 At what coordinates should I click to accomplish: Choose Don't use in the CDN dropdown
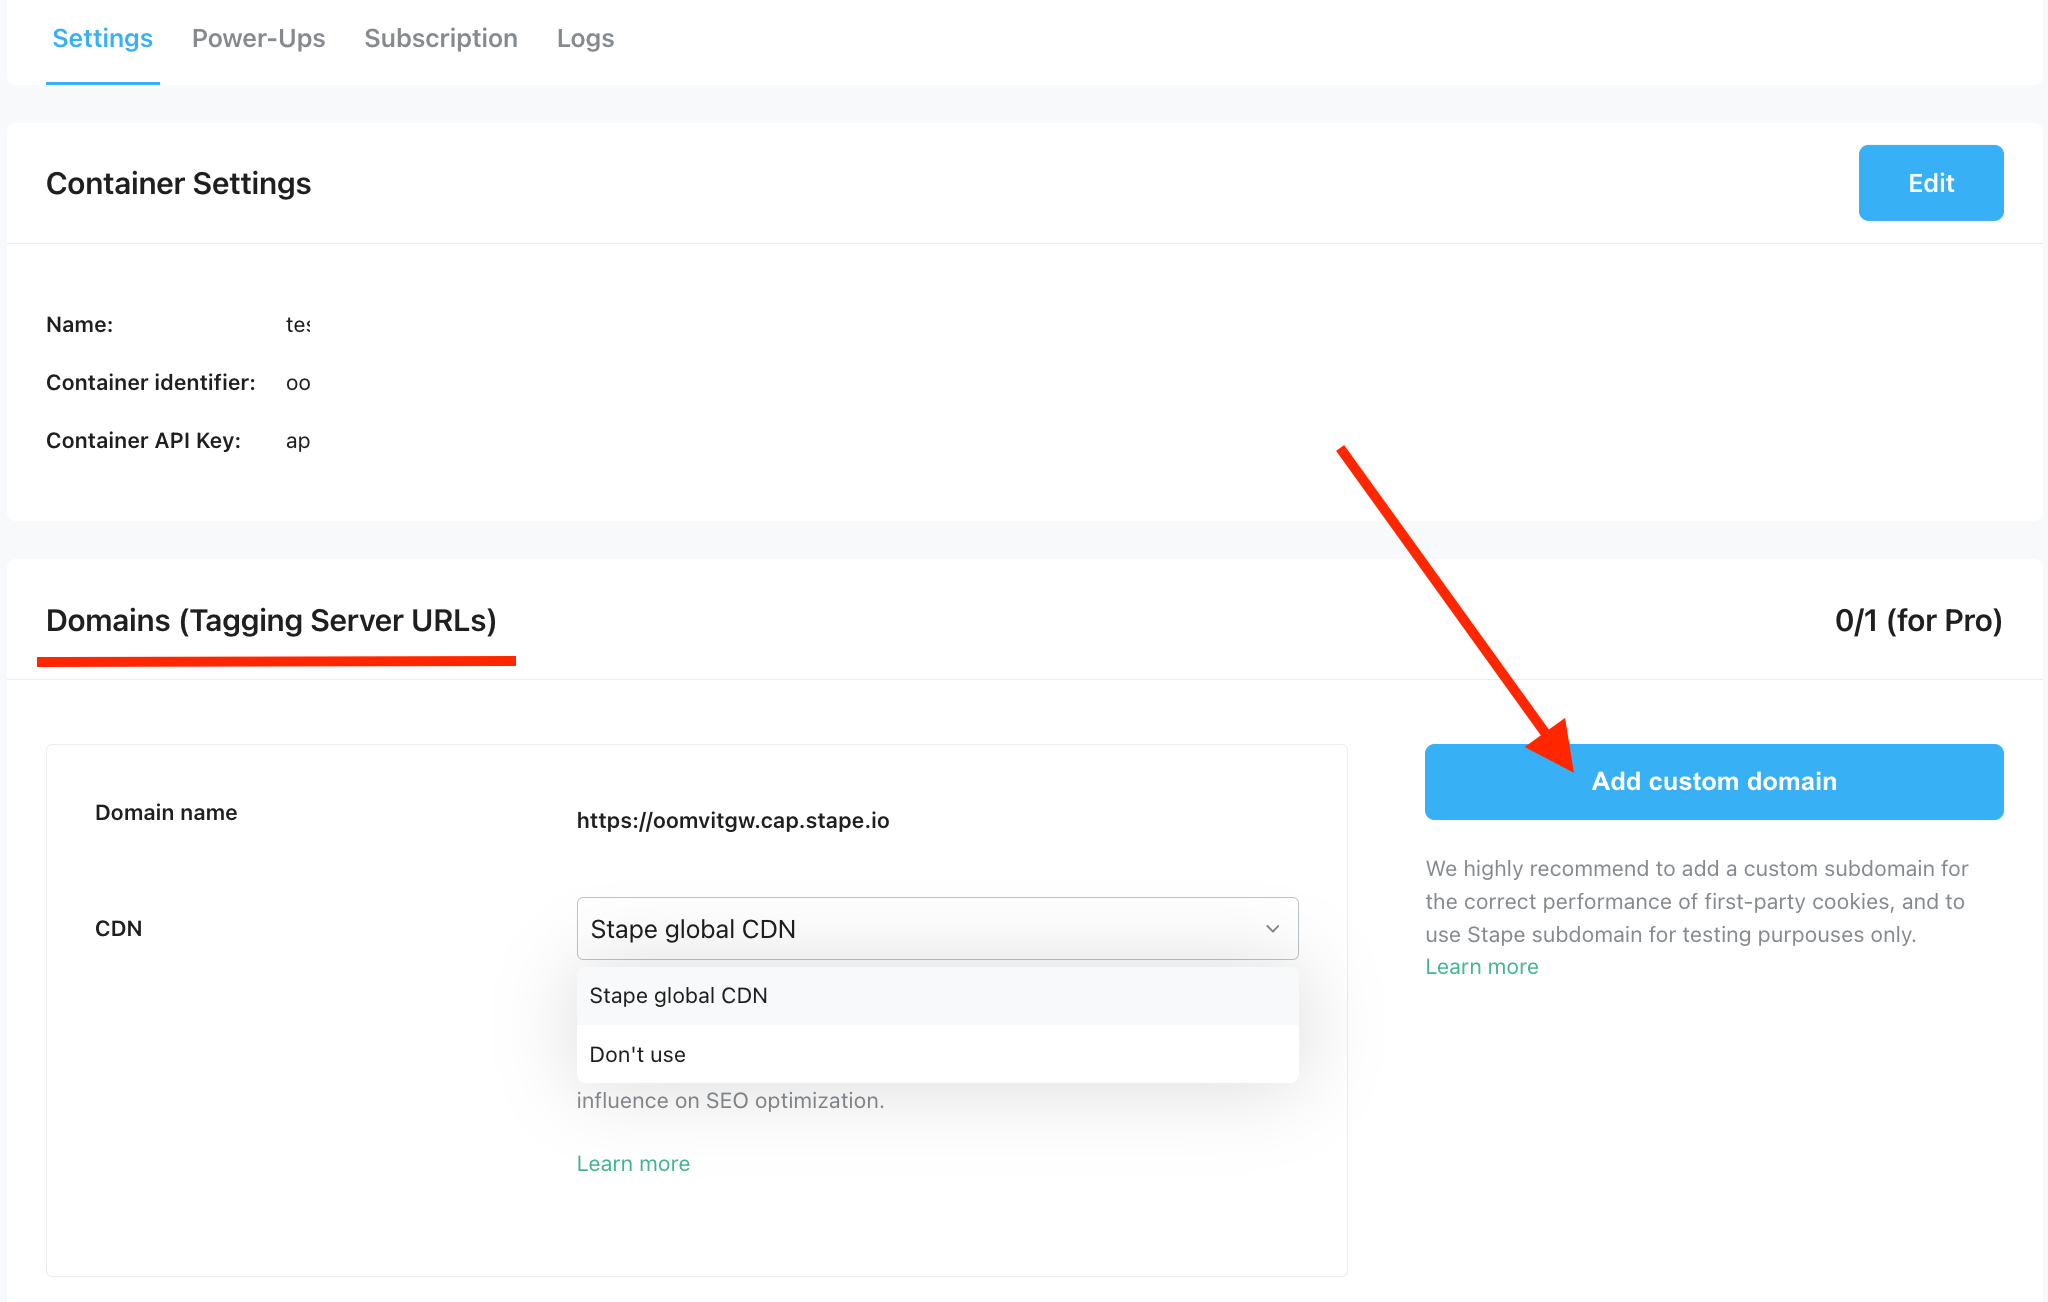(x=637, y=1054)
